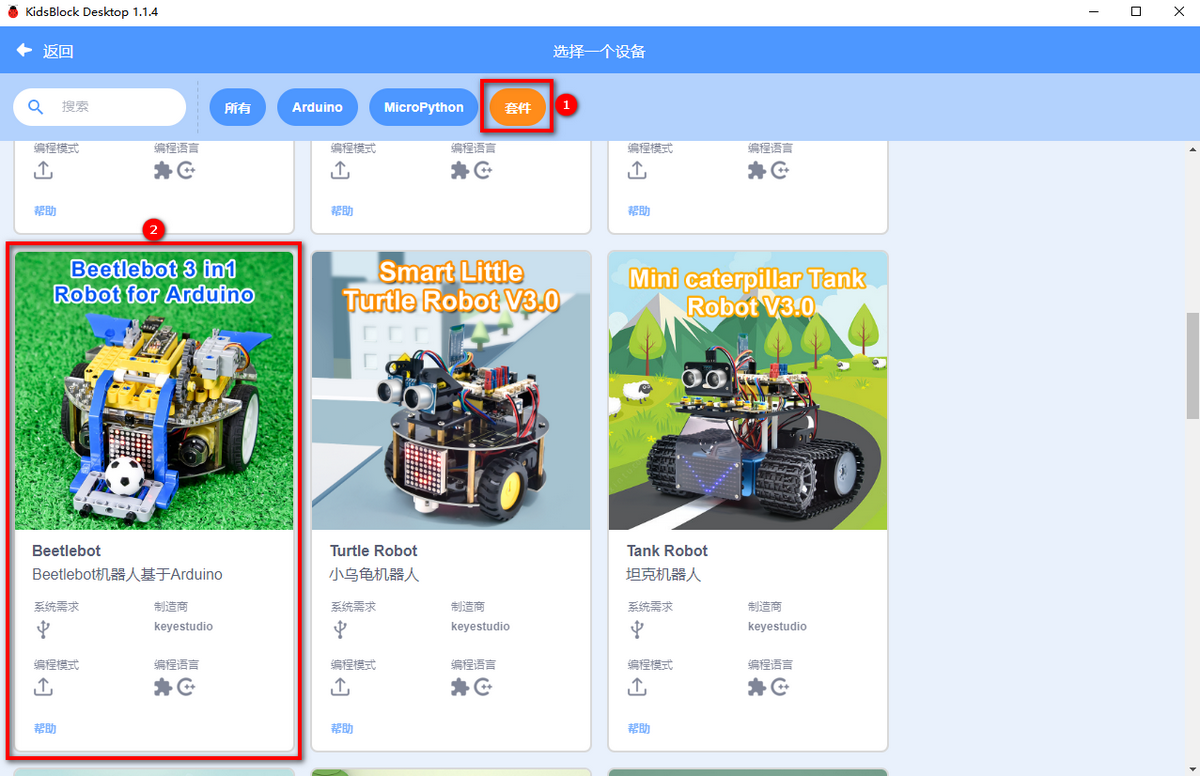
Task: Select the 所有 filter tab
Action: (x=237, y=107)
